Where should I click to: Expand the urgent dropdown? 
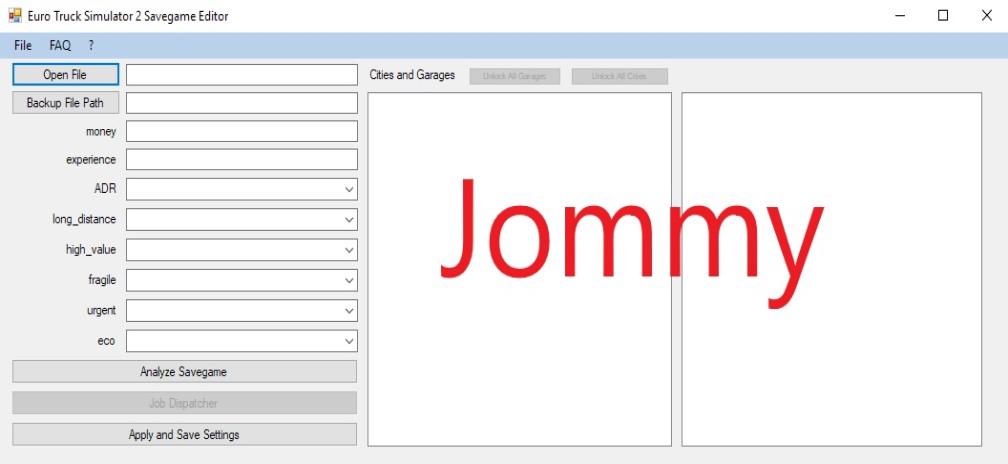[241, 311]
